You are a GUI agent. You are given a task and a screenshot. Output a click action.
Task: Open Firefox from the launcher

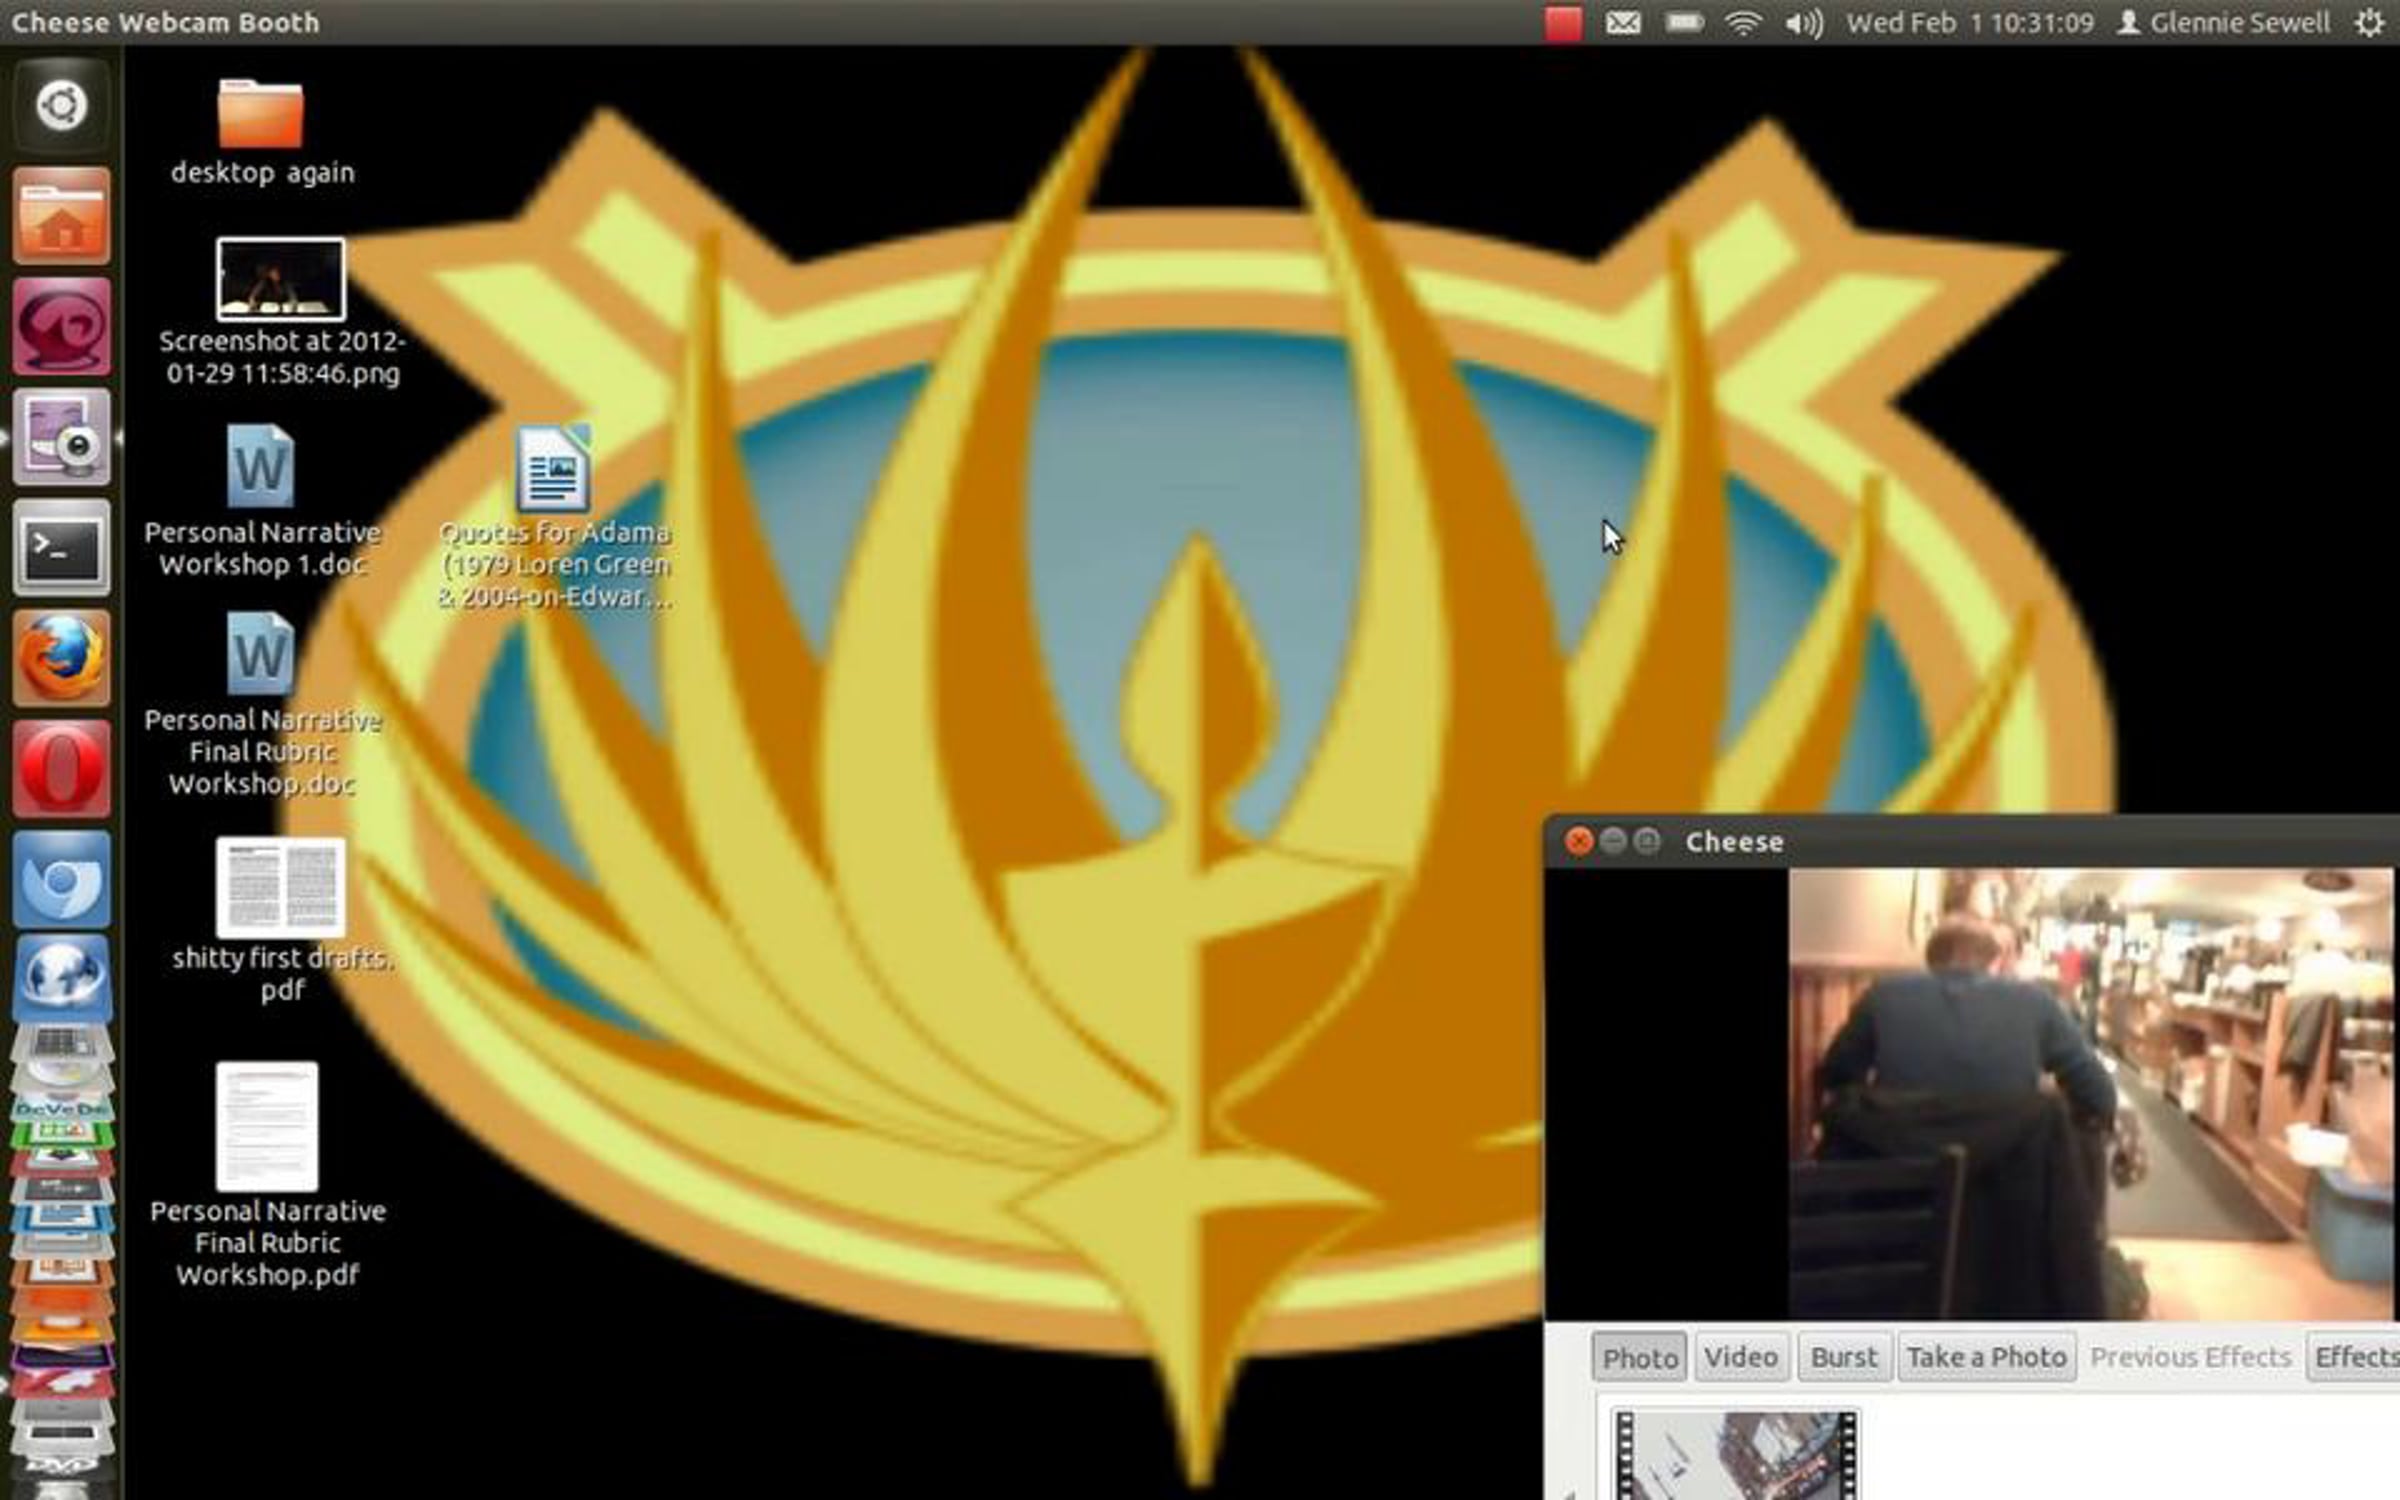[x=61, y=659]
